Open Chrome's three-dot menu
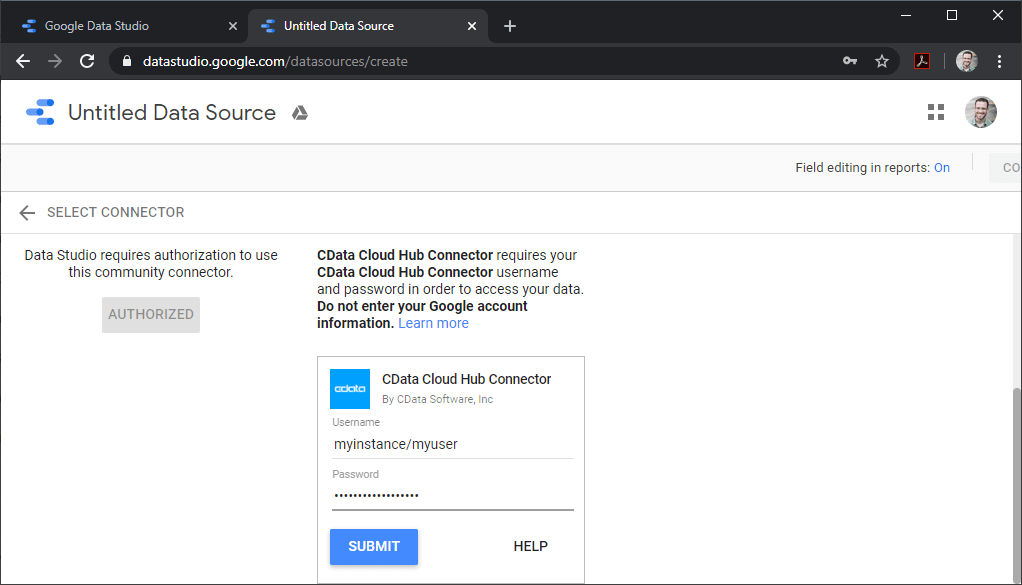The image size is (1022, 585). [999, 61]
